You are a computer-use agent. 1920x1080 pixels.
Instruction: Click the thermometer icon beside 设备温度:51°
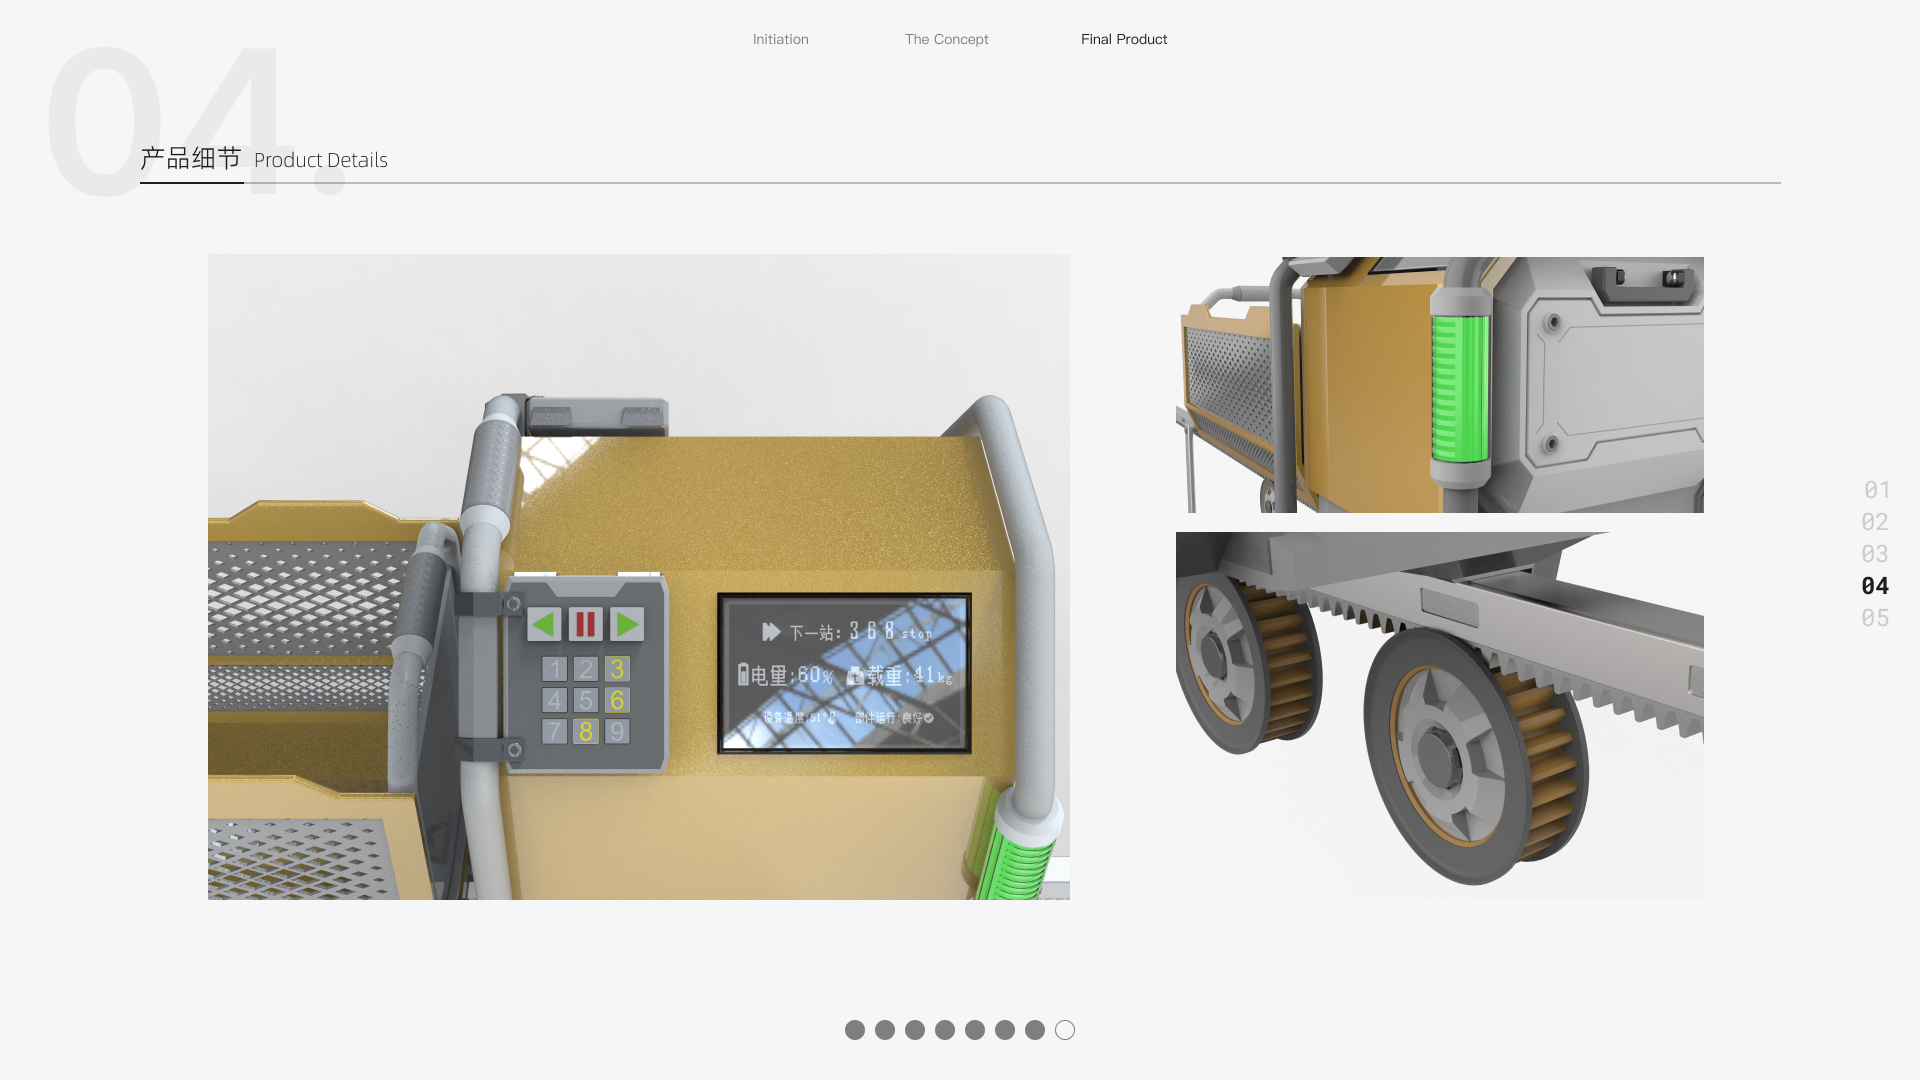pos(832,718)
